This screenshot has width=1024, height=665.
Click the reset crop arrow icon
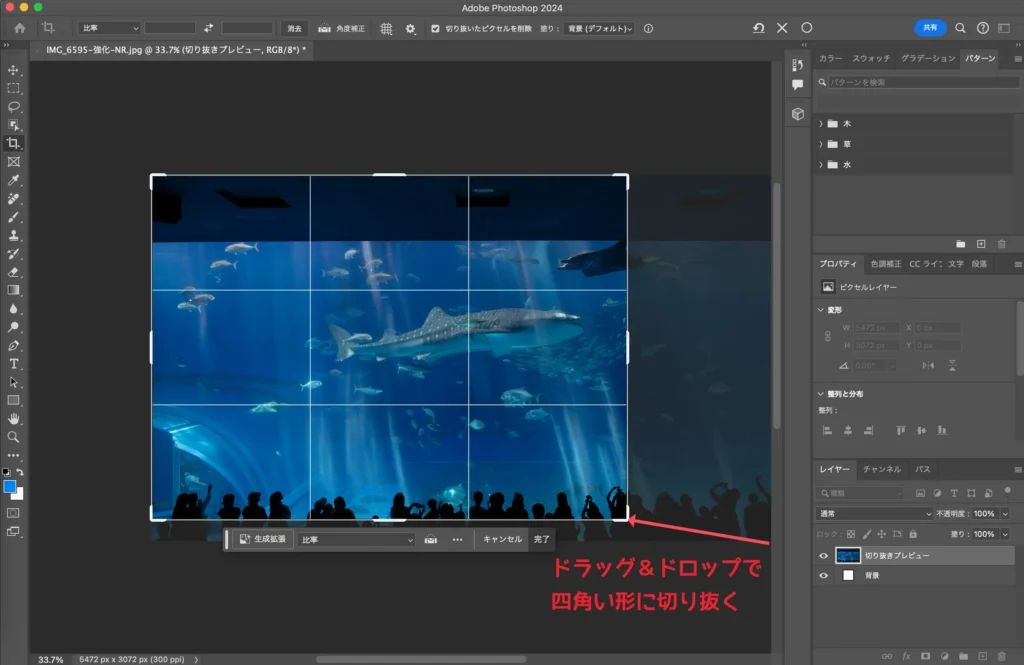click(x=759, y=28)
